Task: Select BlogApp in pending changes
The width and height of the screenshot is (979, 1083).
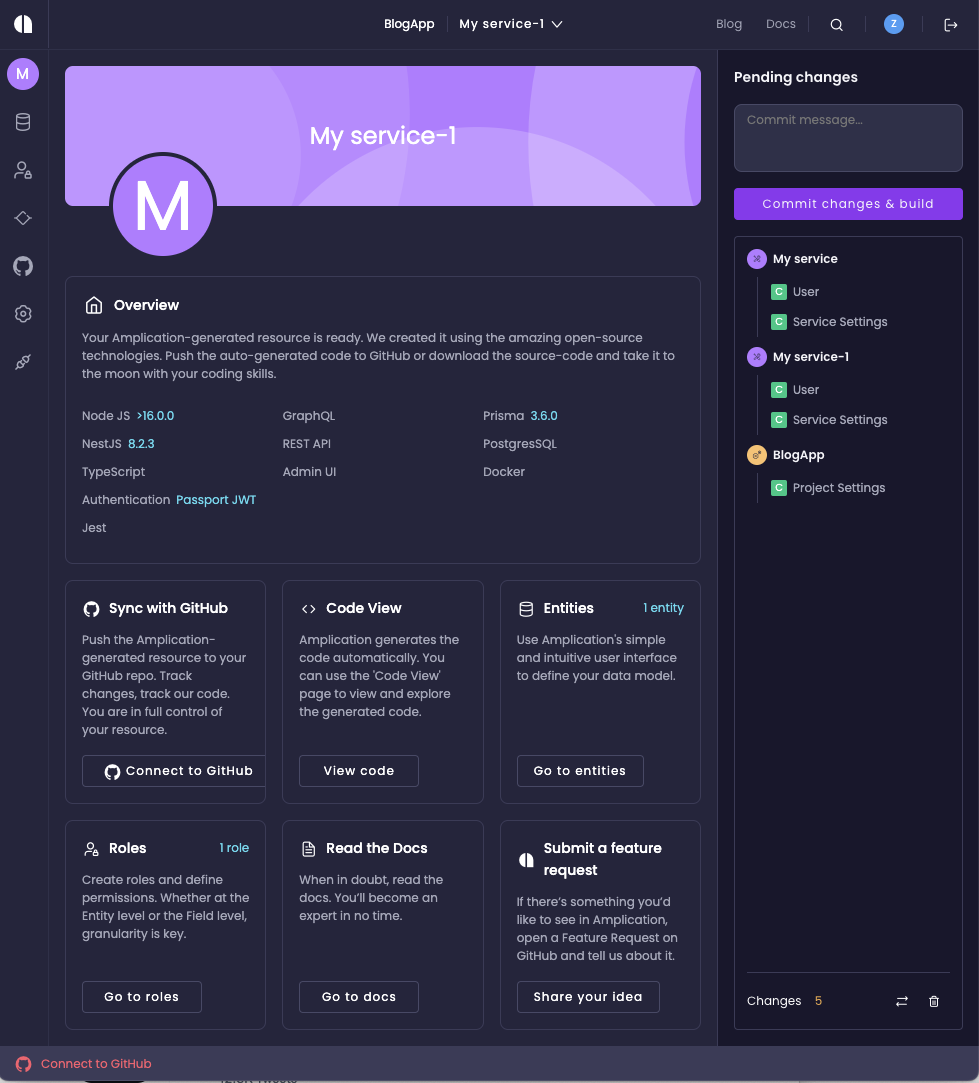Action: tap(798, 455)
